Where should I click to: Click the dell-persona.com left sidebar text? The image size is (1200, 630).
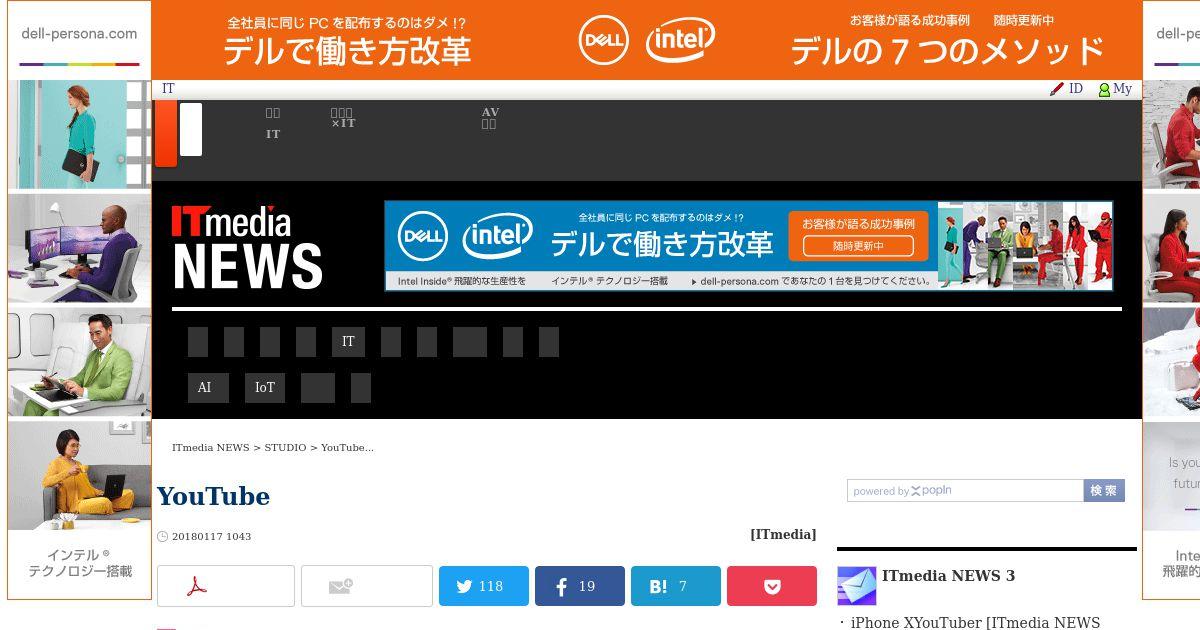pyautogui.click(x=79, y=33)
